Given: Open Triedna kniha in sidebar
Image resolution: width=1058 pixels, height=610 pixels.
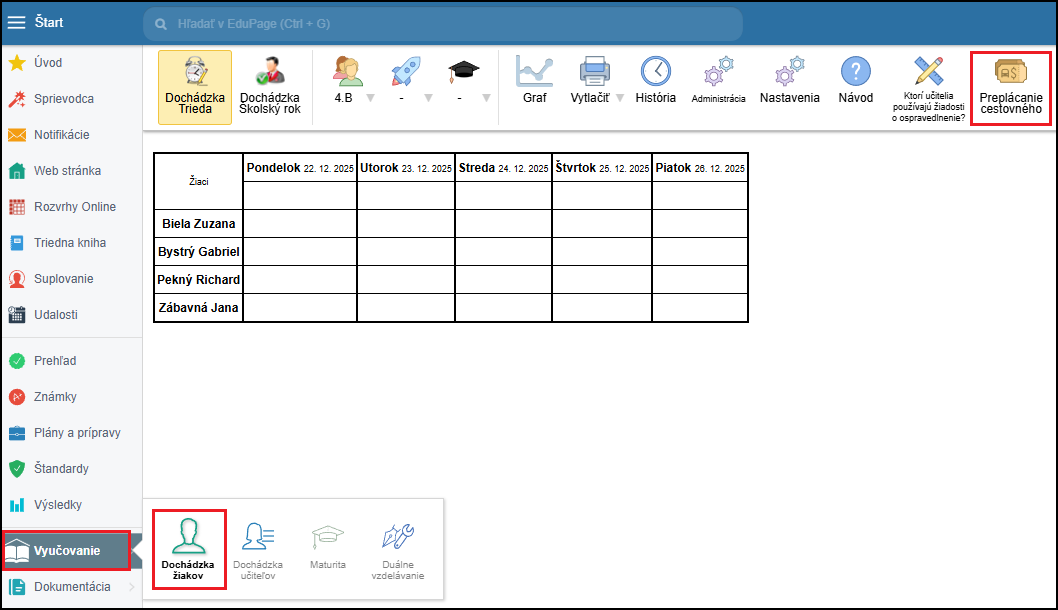Looking at the screenshot, I should point(69,243).
